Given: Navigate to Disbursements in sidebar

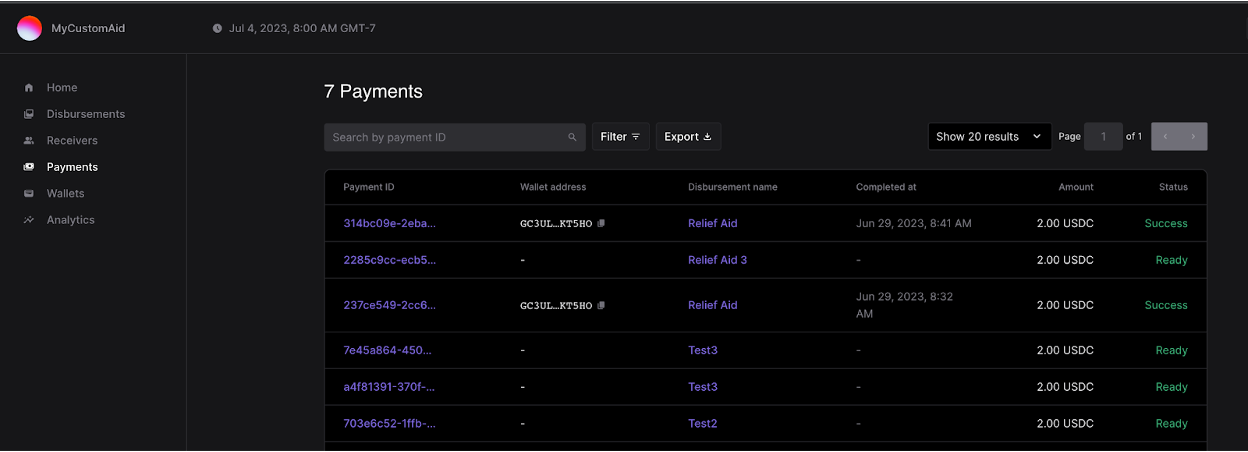Looking at the screenshot, I should click(x=85, y=114).
